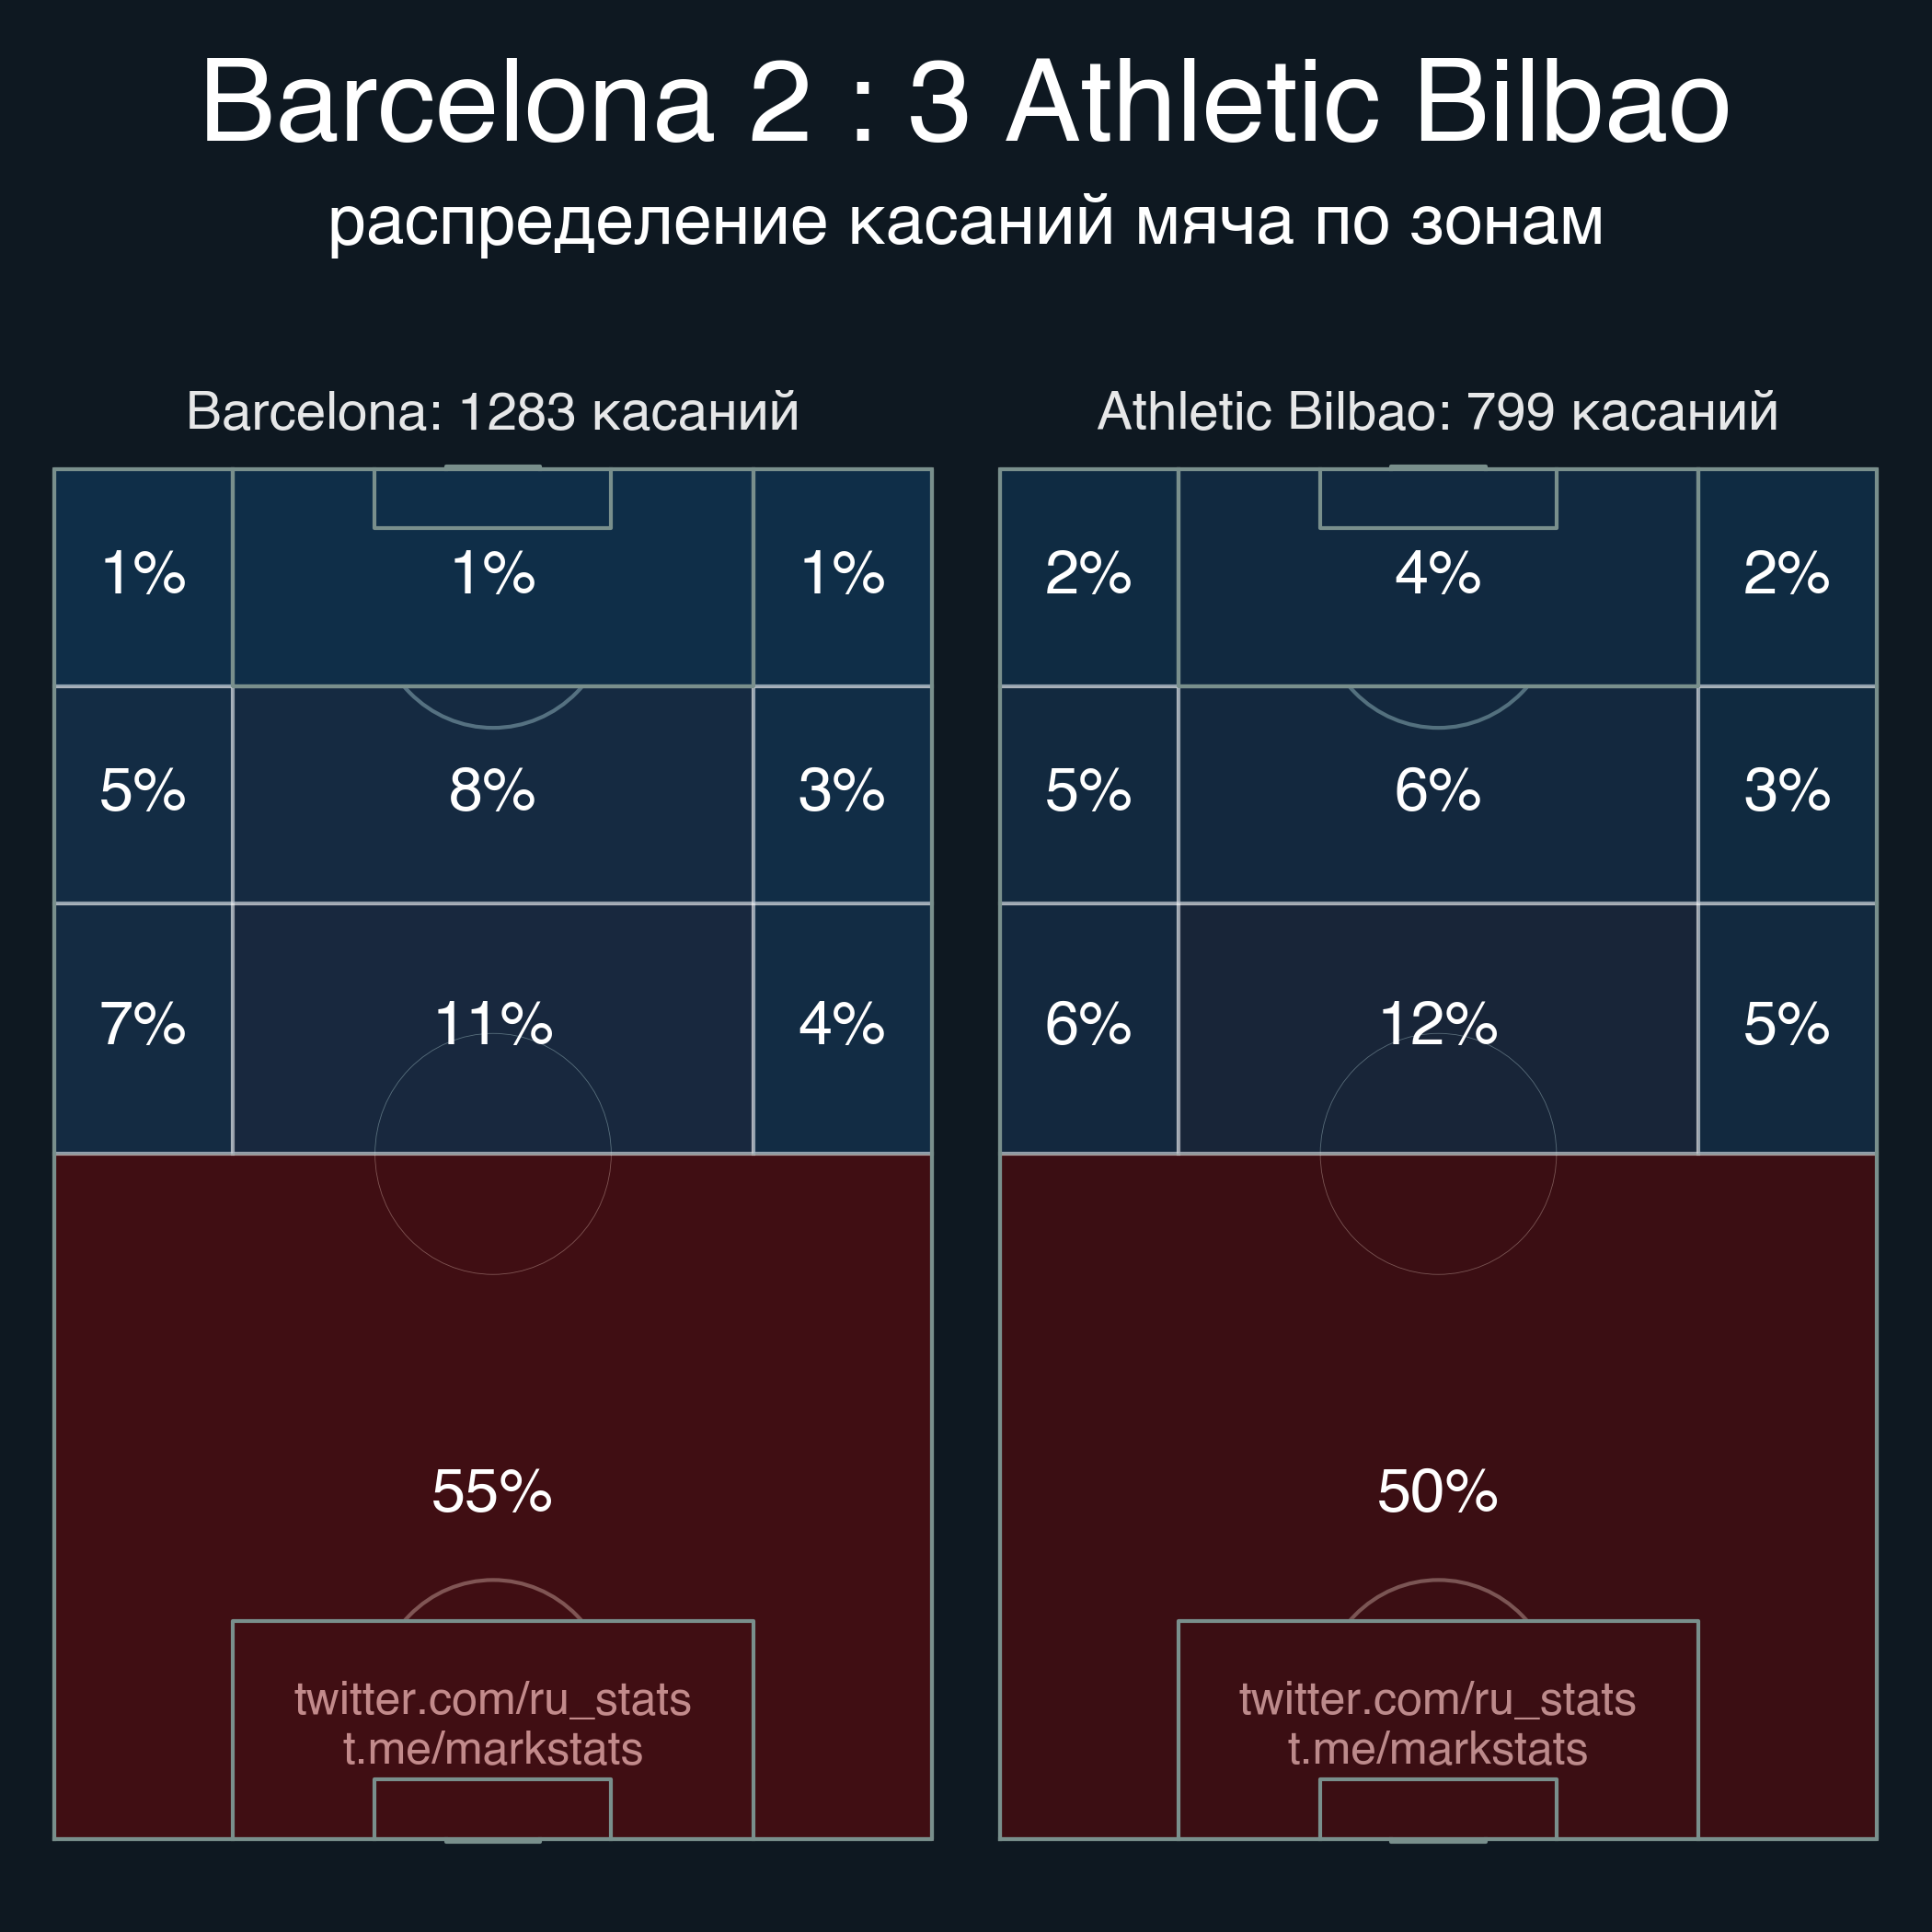Click Barcelona's 8% central attacking zone
Viewport: 1932px width, 1932px height.
(492, 790)
